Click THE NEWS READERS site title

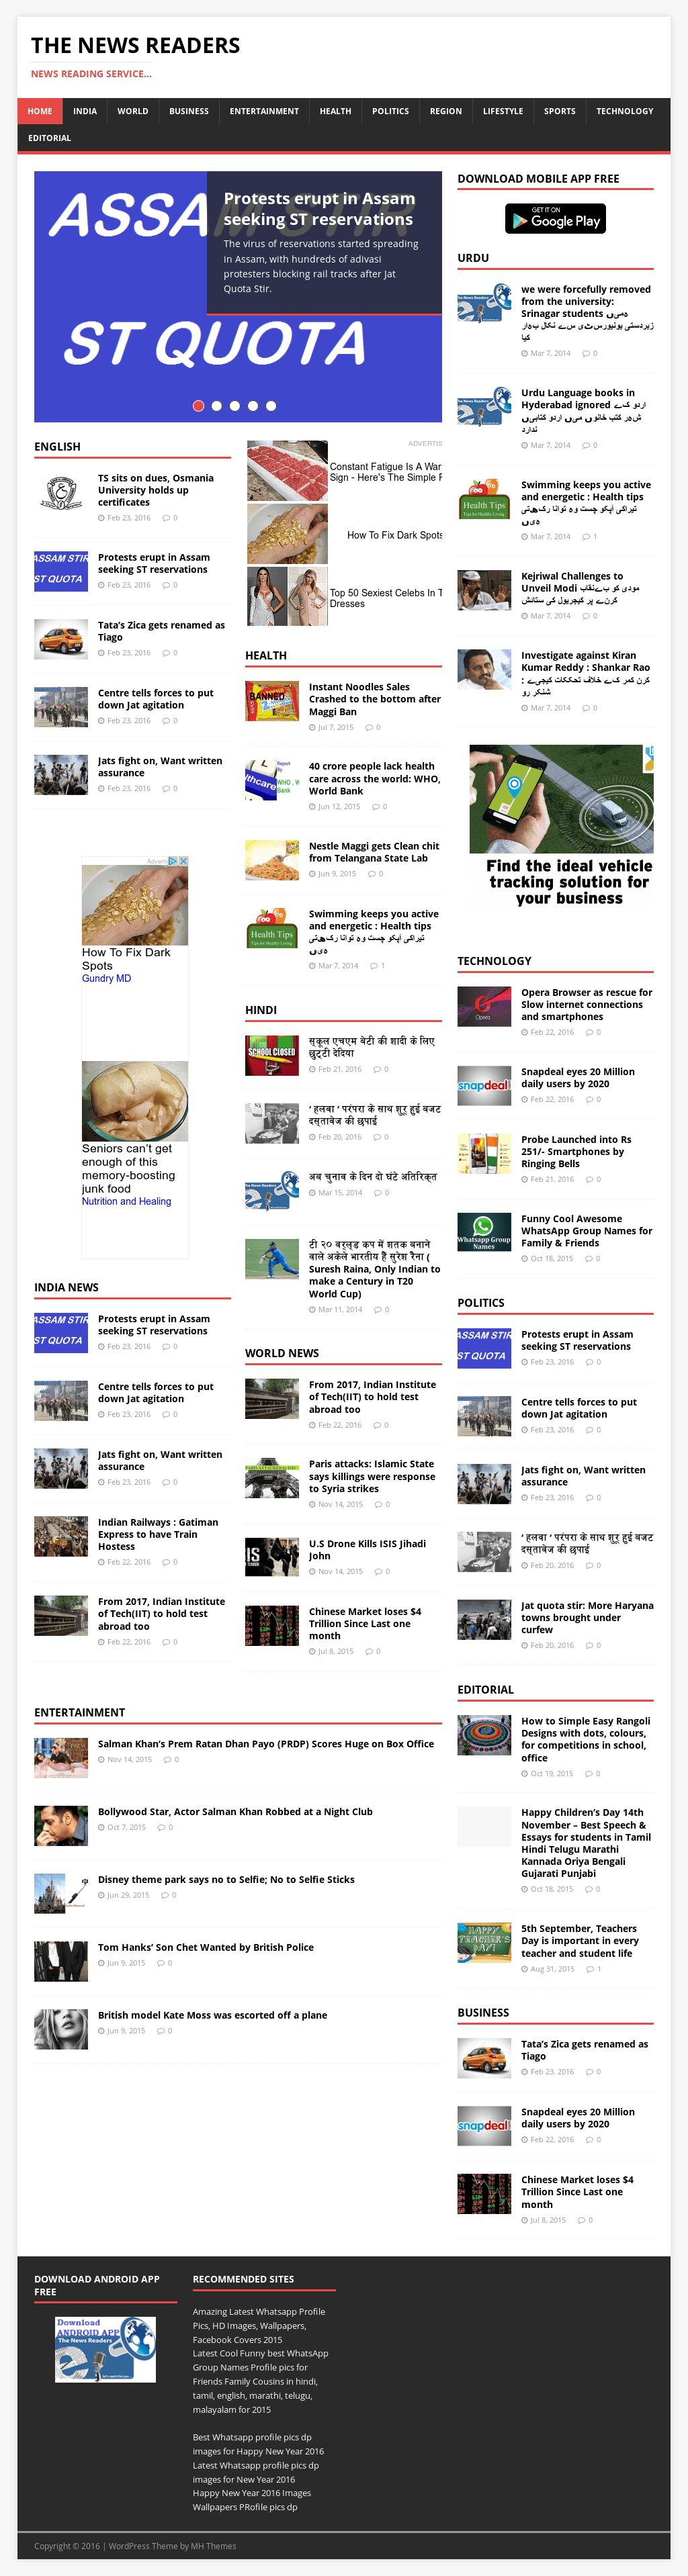[135, 45]
